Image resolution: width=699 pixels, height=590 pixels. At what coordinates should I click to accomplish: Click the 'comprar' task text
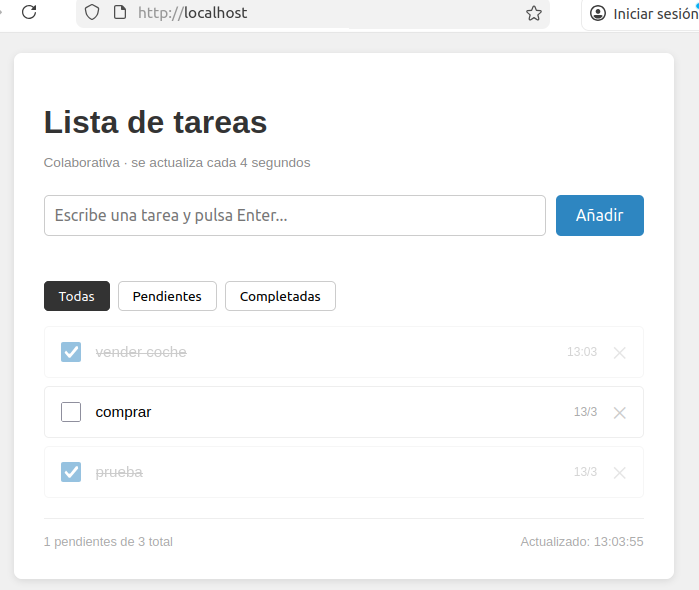coord(123,412)
